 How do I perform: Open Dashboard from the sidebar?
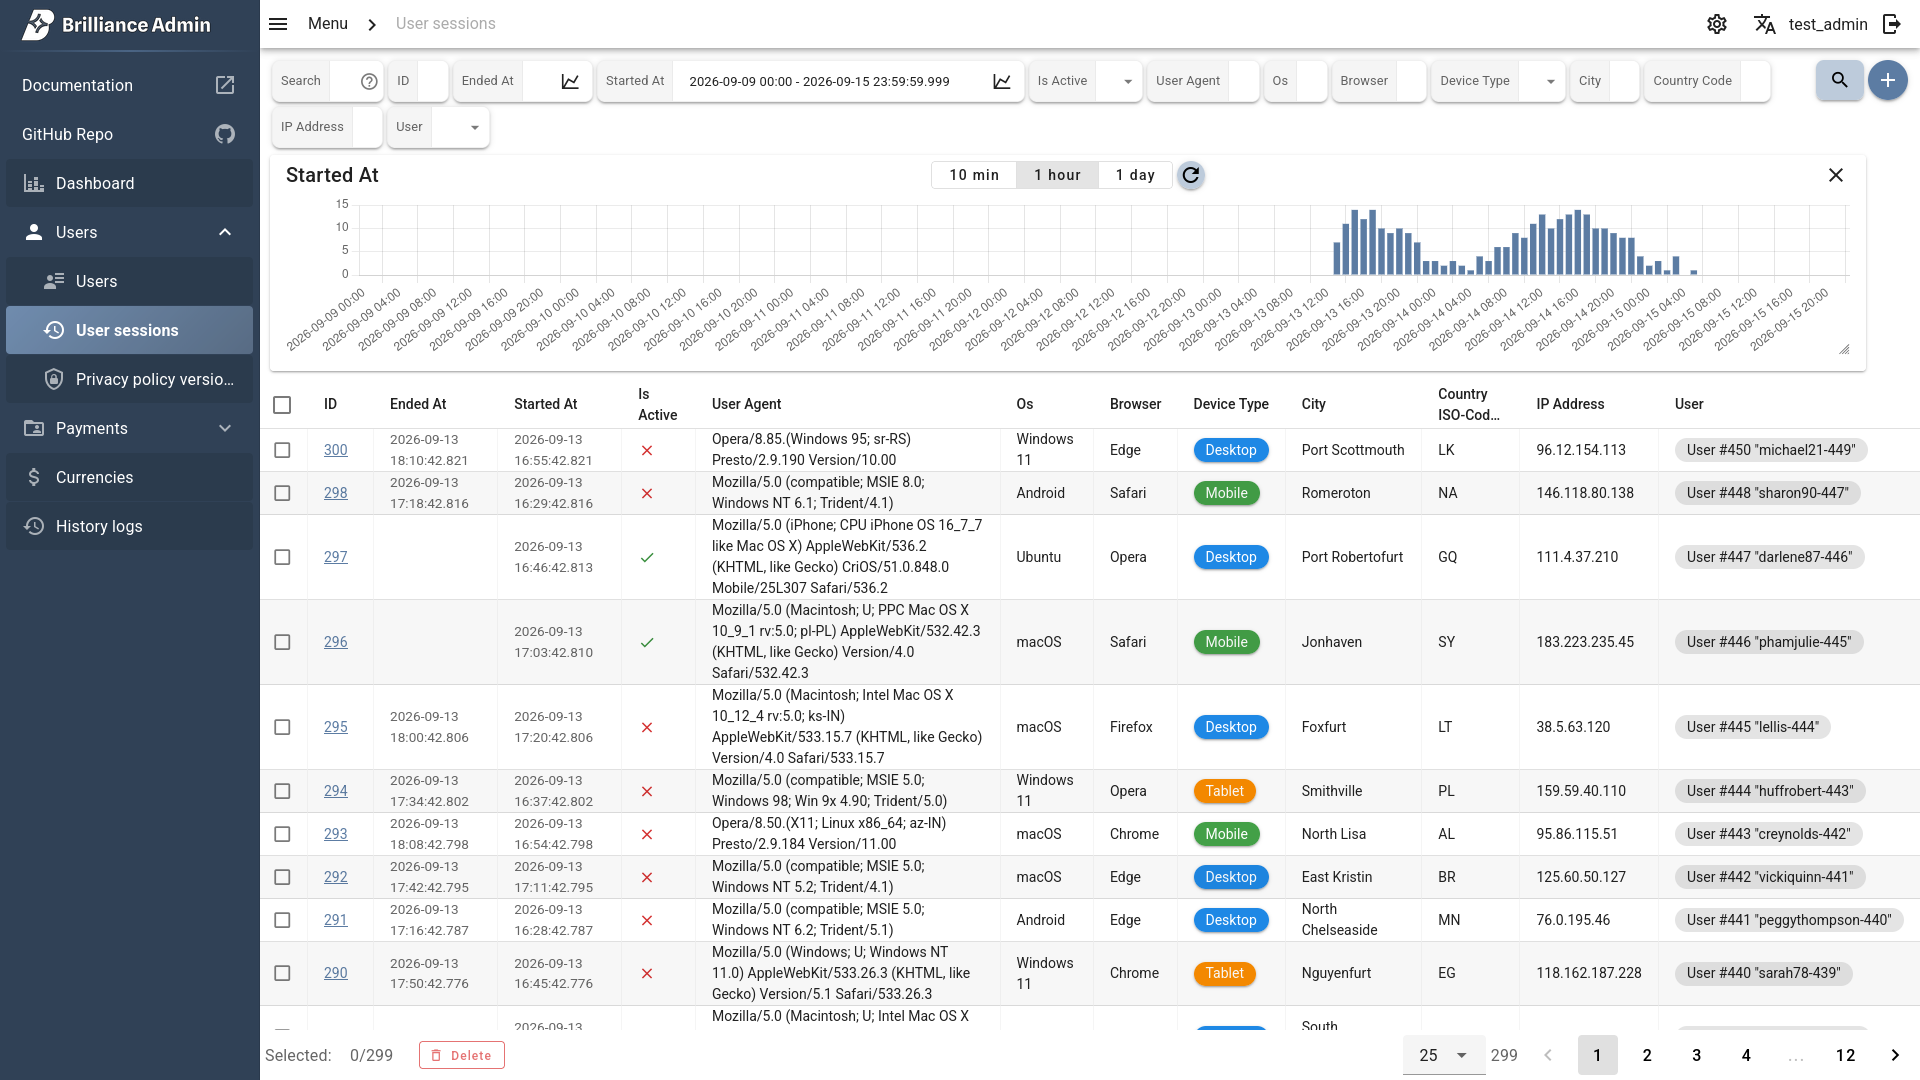[130, 183]
